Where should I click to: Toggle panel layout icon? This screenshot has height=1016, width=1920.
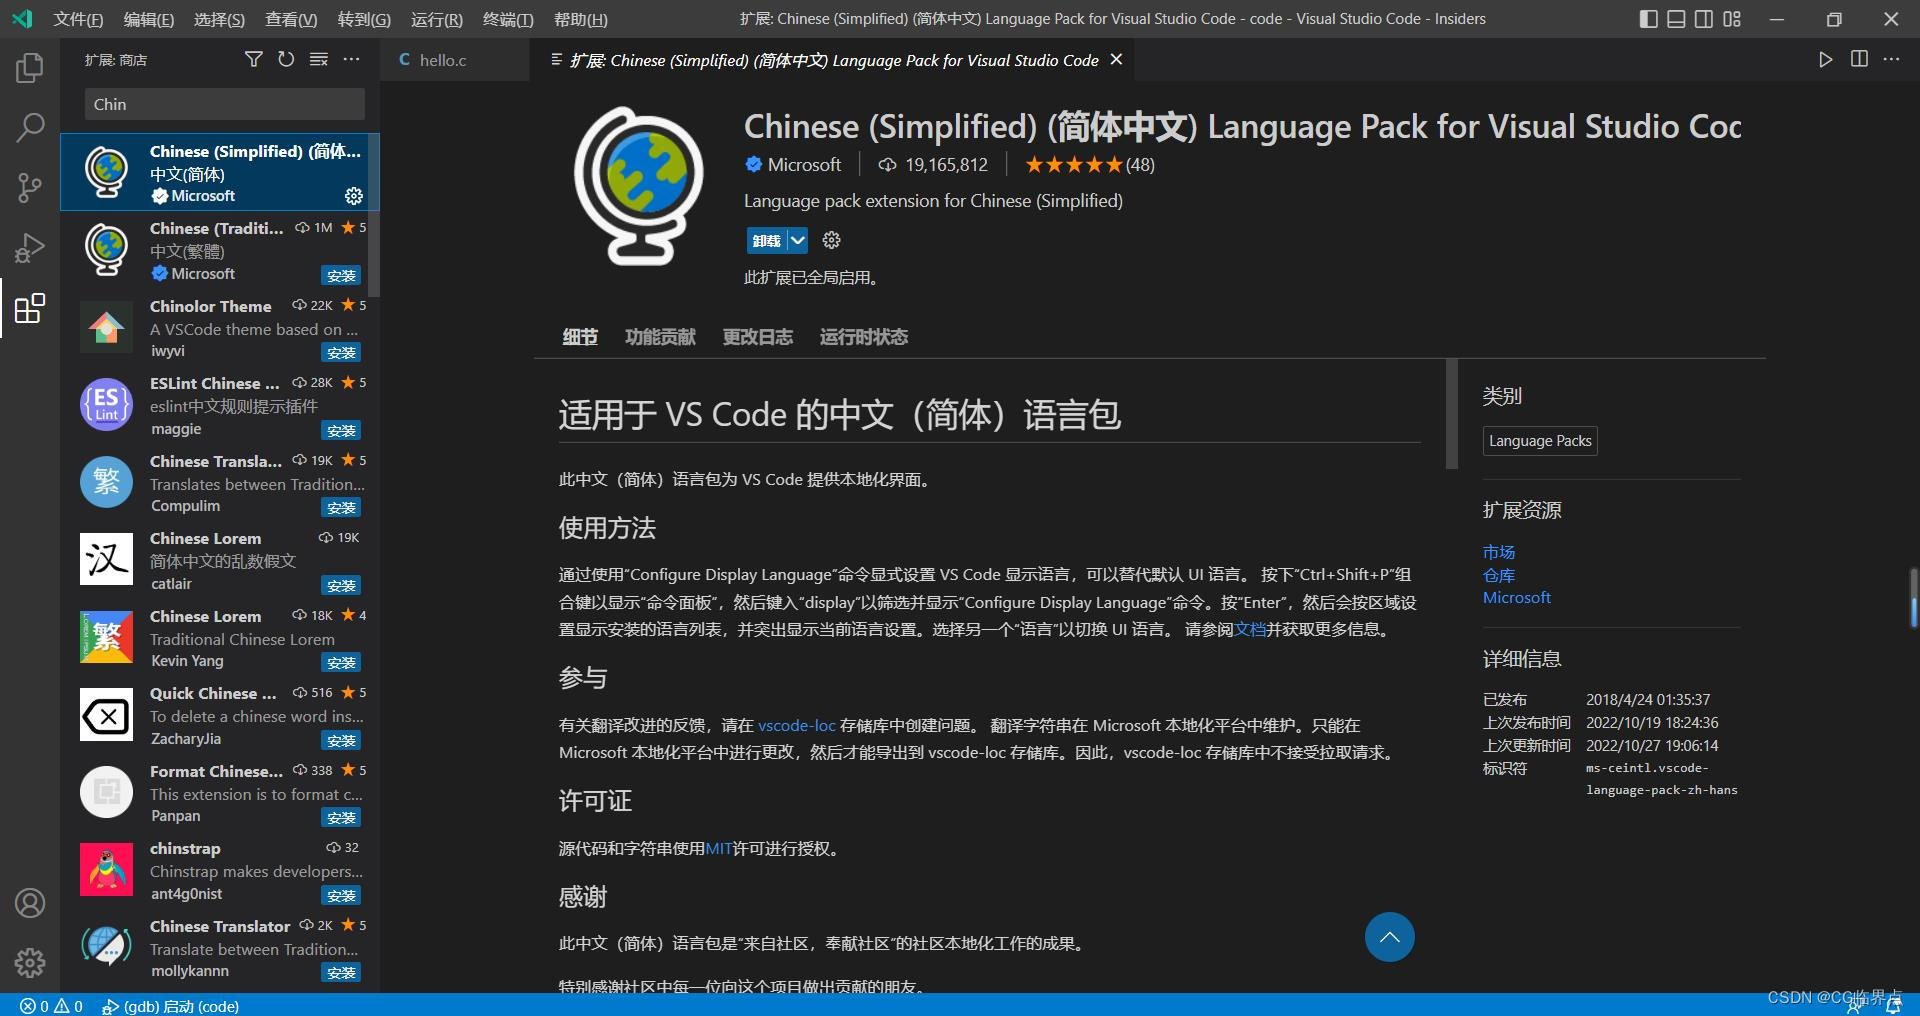1676,19
